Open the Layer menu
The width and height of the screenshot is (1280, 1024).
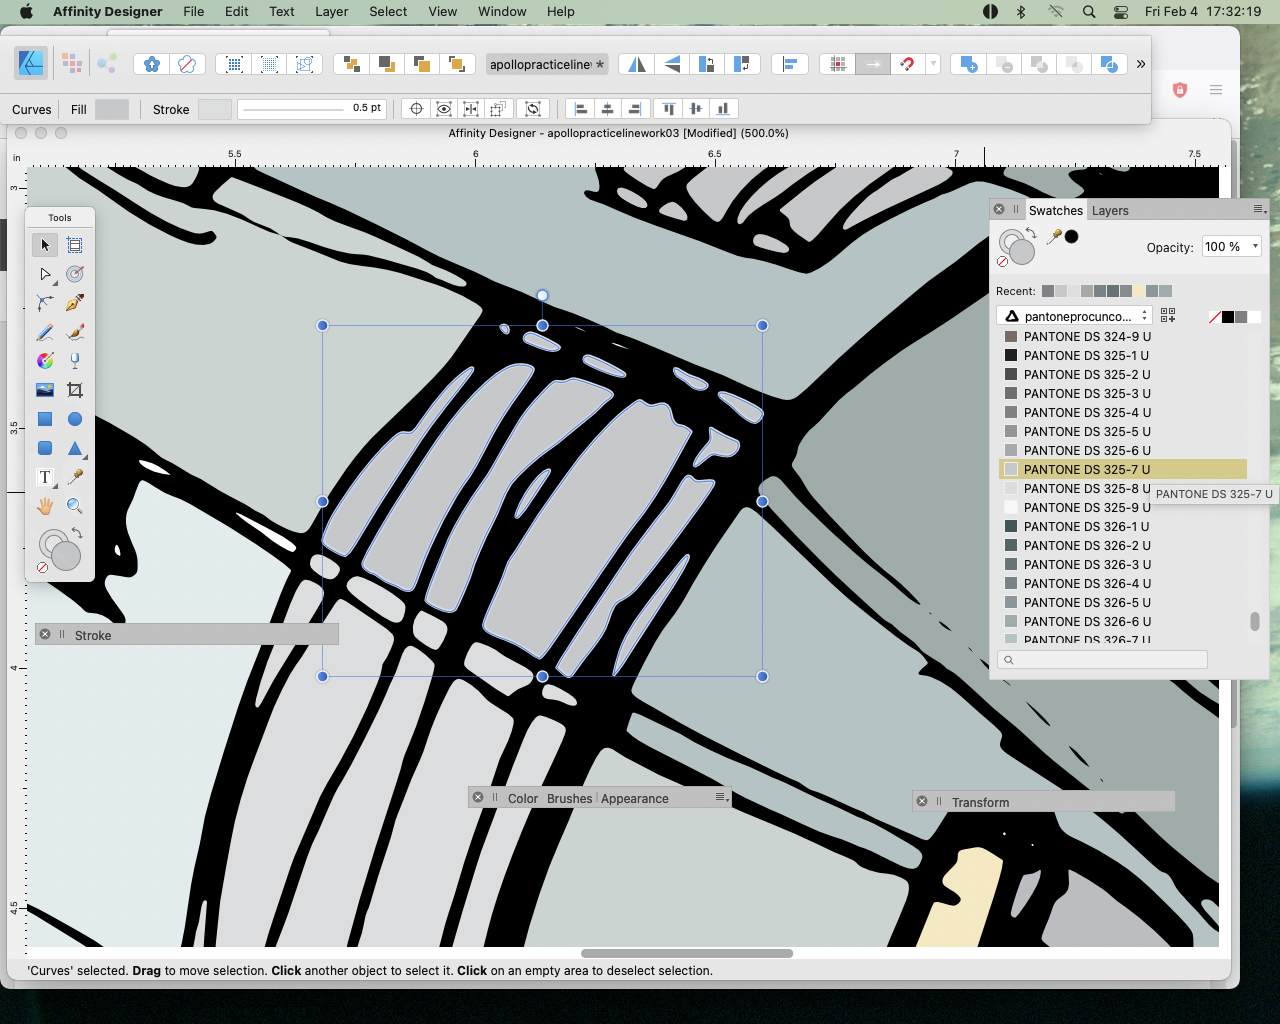(x=331, y=11)
